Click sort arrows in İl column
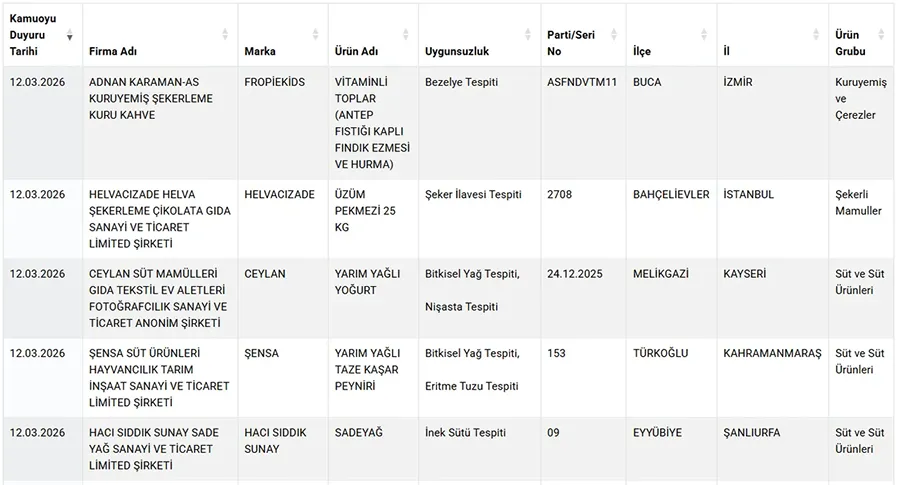 click(x=817, y=35)
